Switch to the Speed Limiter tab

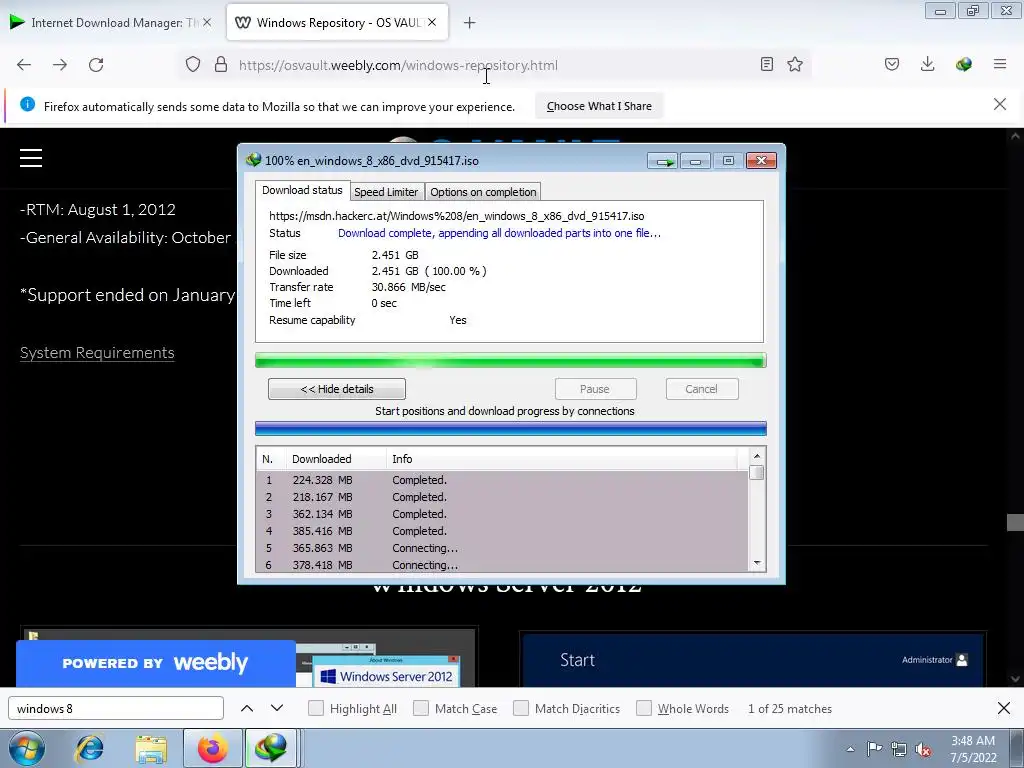point(386,192)
